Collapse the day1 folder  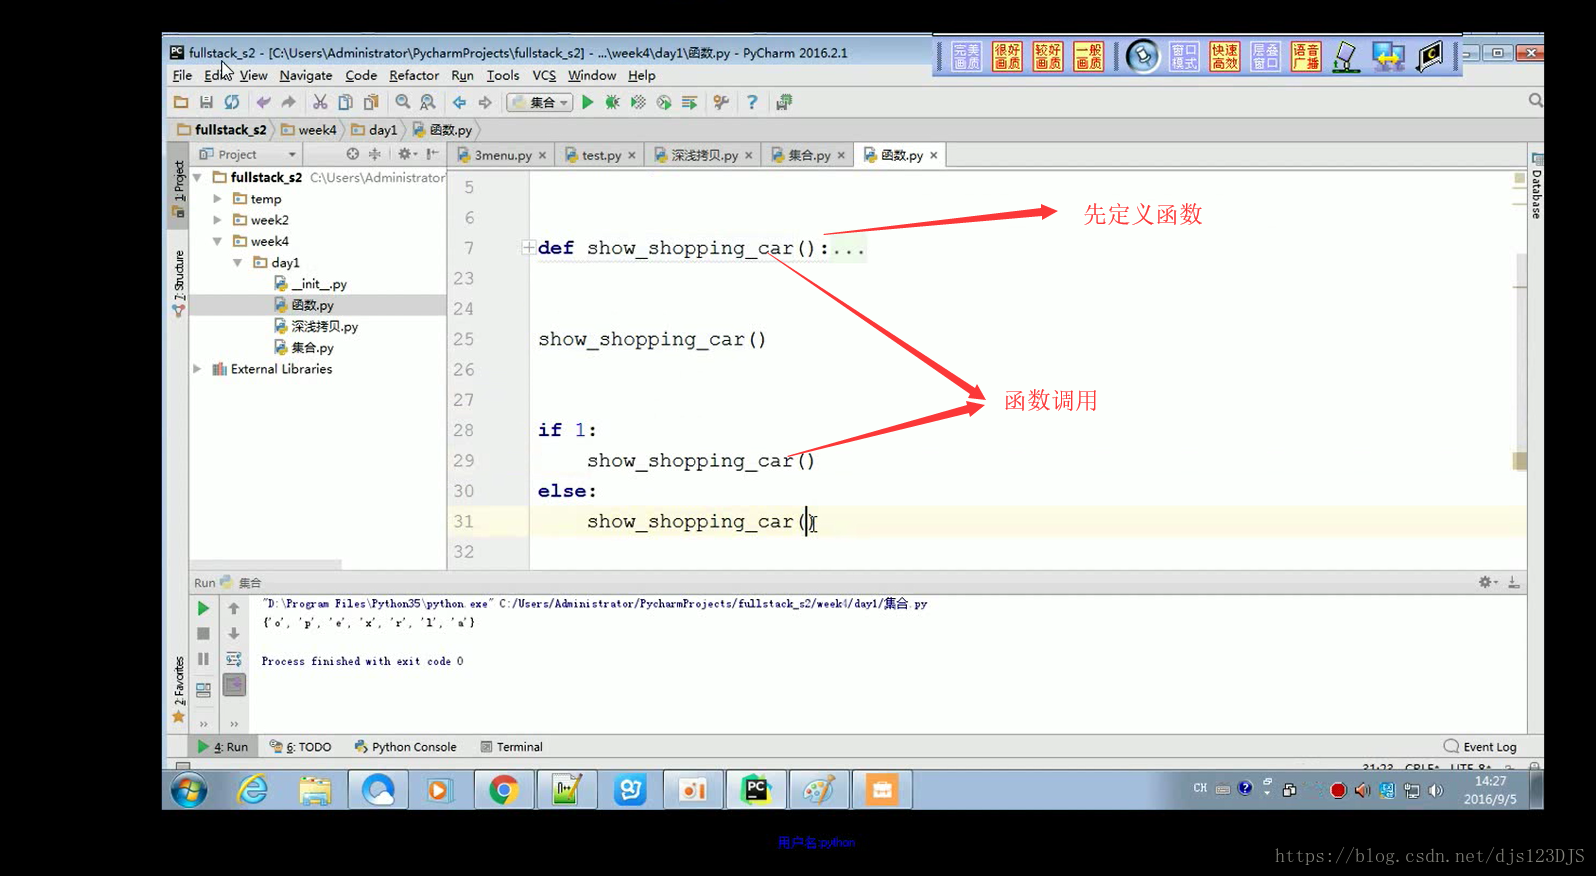238,262
